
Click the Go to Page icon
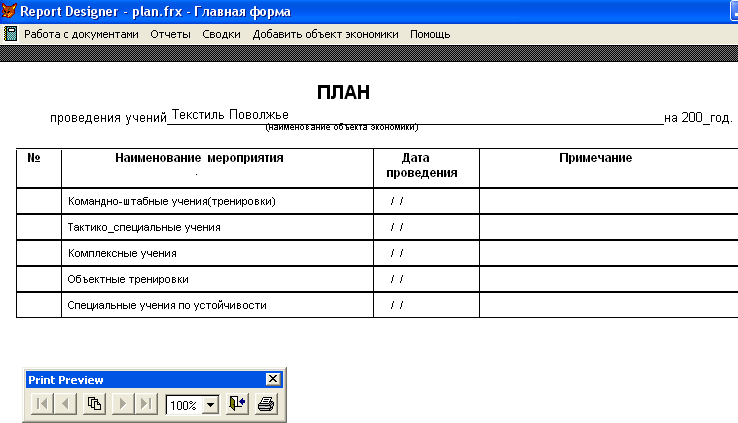[95, 405]
